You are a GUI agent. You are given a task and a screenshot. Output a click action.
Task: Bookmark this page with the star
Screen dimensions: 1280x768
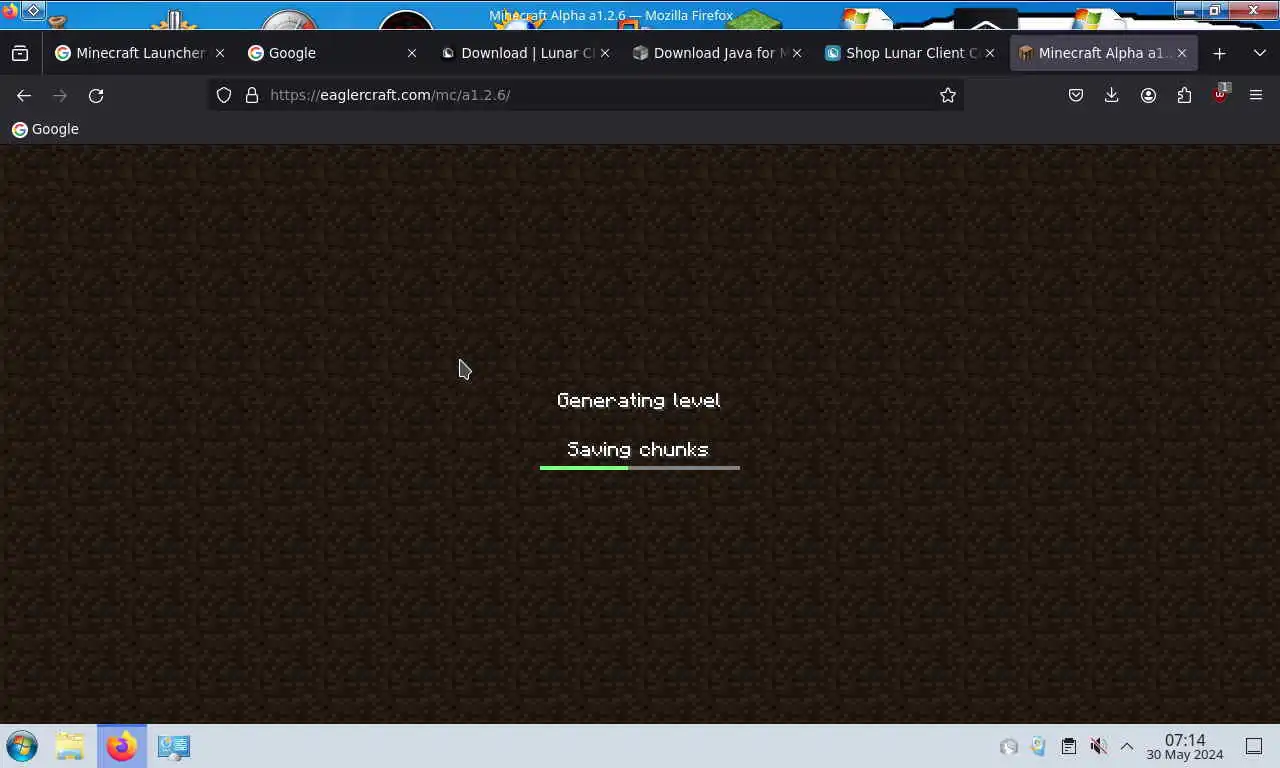pyautogui.click(x=948, y=95)
